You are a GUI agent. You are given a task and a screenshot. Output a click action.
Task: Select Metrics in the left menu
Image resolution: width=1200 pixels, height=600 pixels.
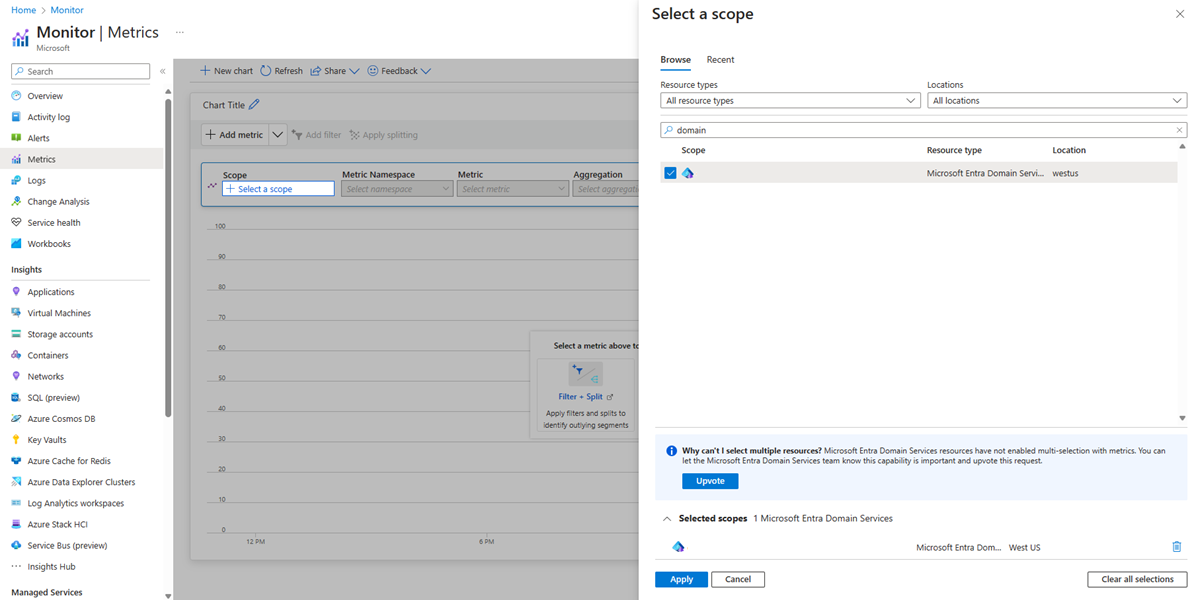(41, 159)
